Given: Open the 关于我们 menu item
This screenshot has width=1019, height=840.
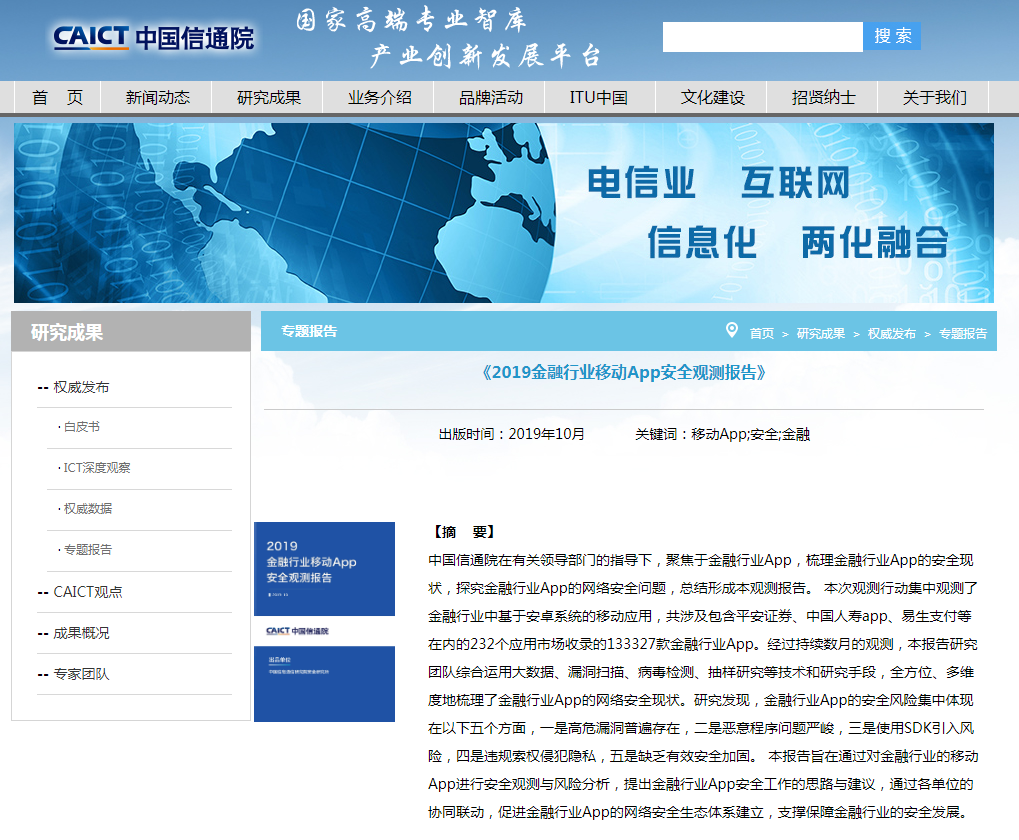Looking at the screenshot, I should pyautogui.click(x=934, y=98).
